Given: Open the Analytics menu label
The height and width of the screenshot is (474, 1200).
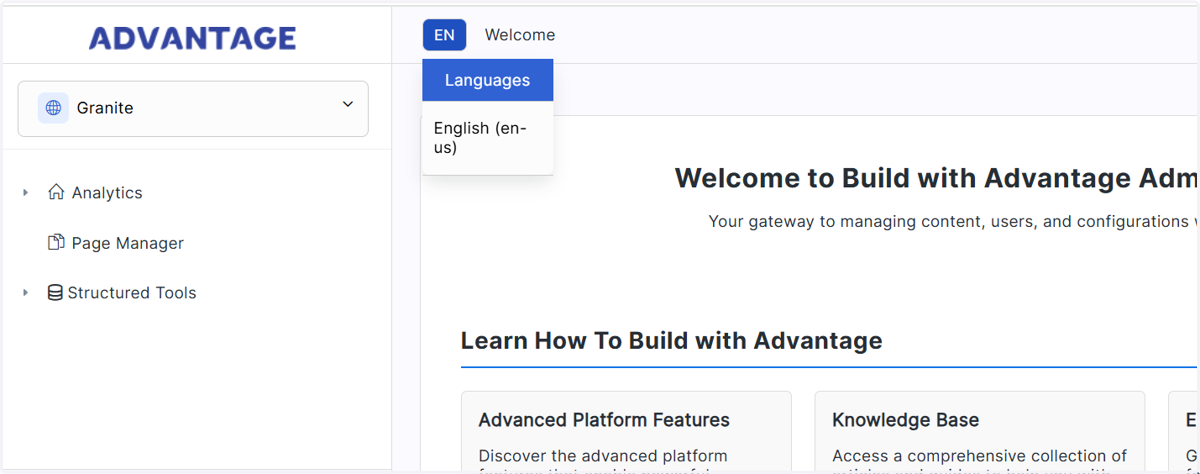Looking at the screenshot, I should (107, 193).
